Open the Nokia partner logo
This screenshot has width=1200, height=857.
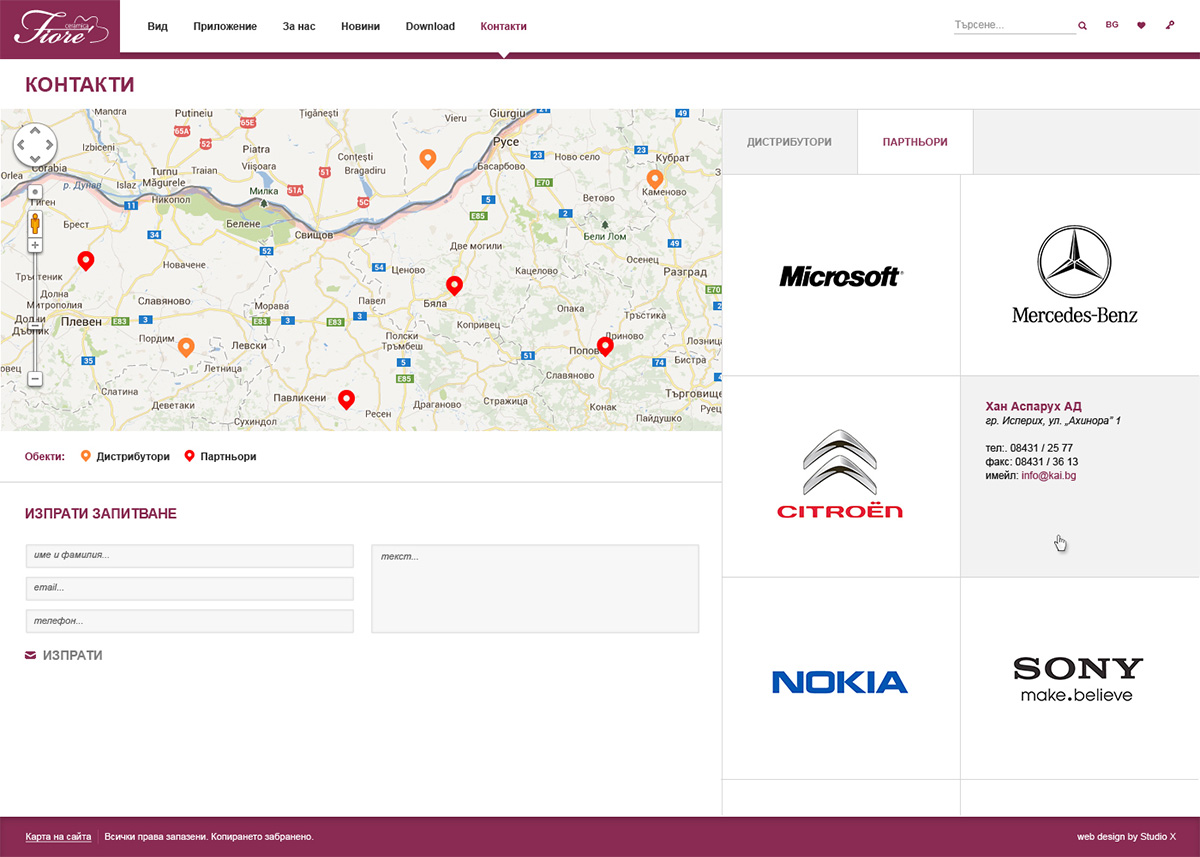840,682
